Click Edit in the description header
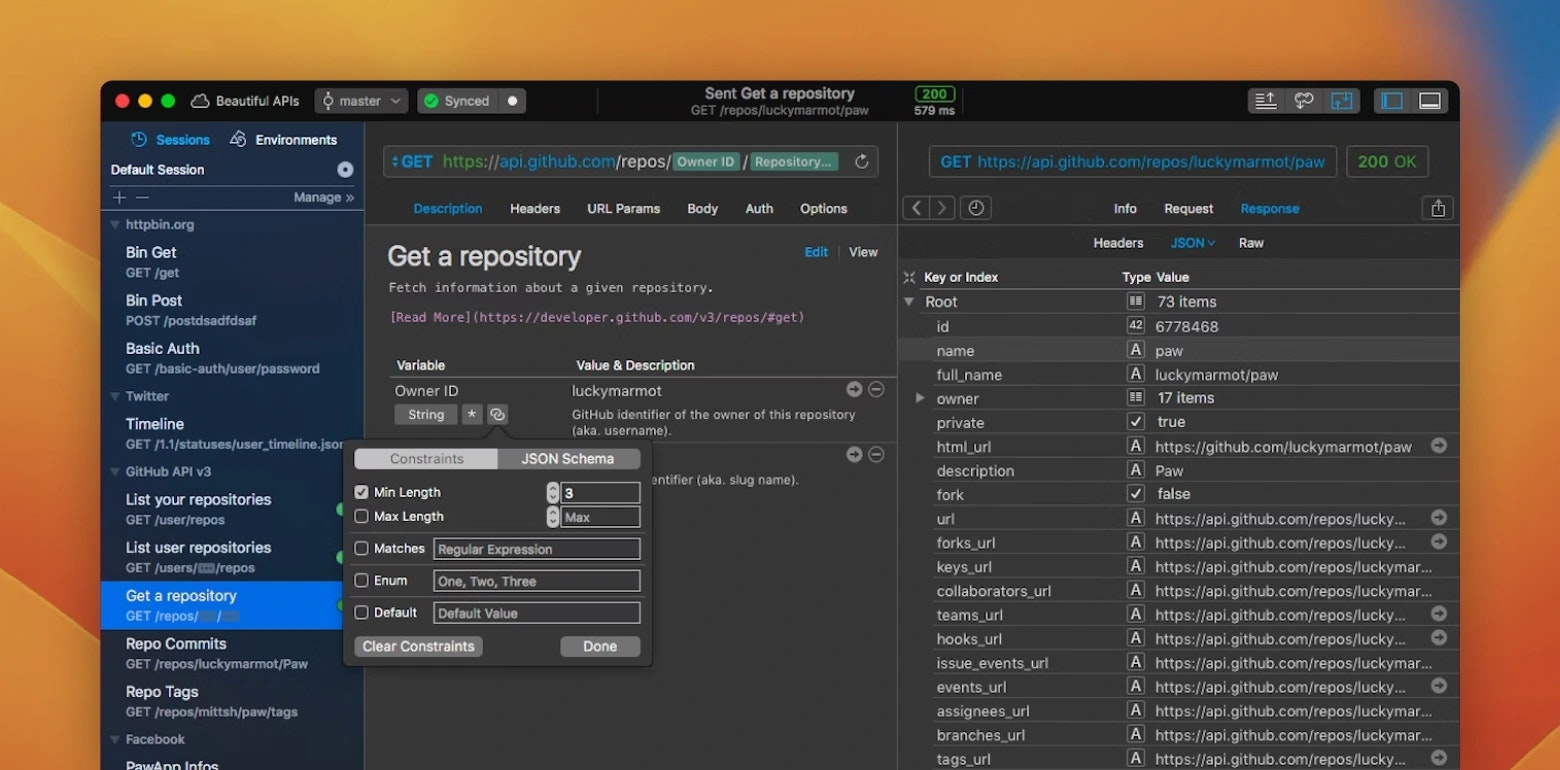The image size is (1560, 770). pos(816,252)
